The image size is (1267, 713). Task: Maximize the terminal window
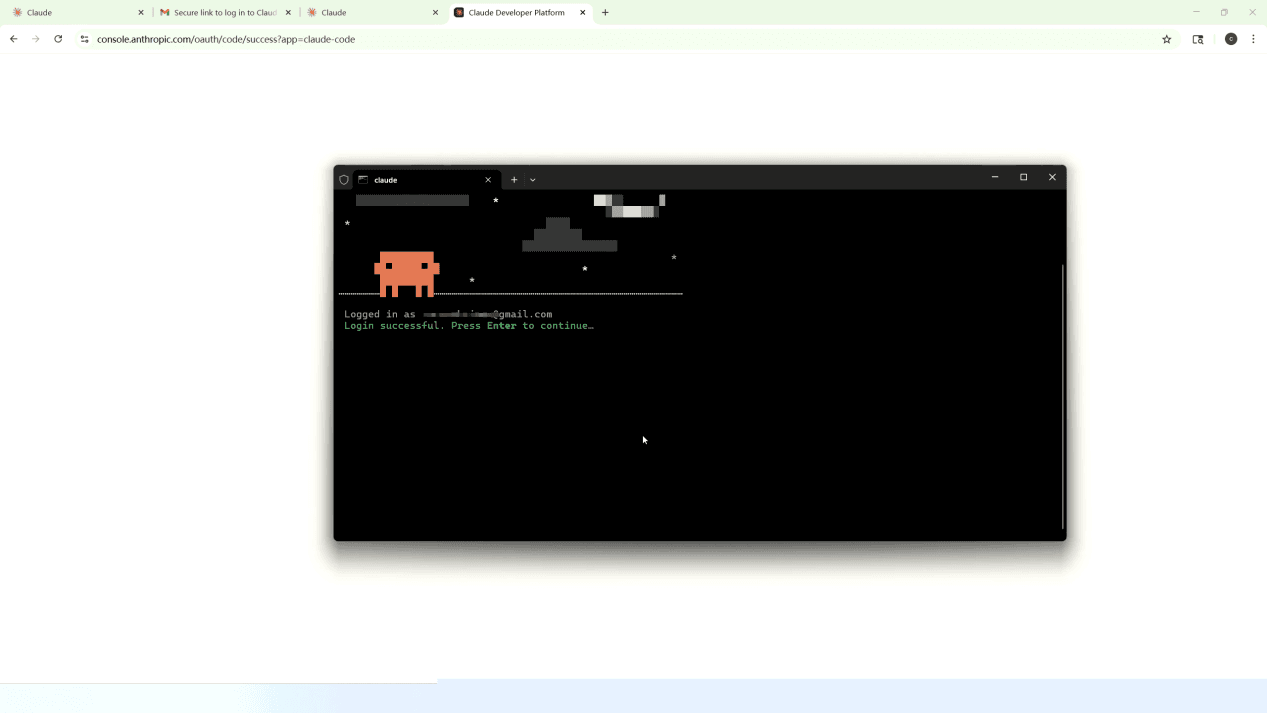(x=1023, y=177)
